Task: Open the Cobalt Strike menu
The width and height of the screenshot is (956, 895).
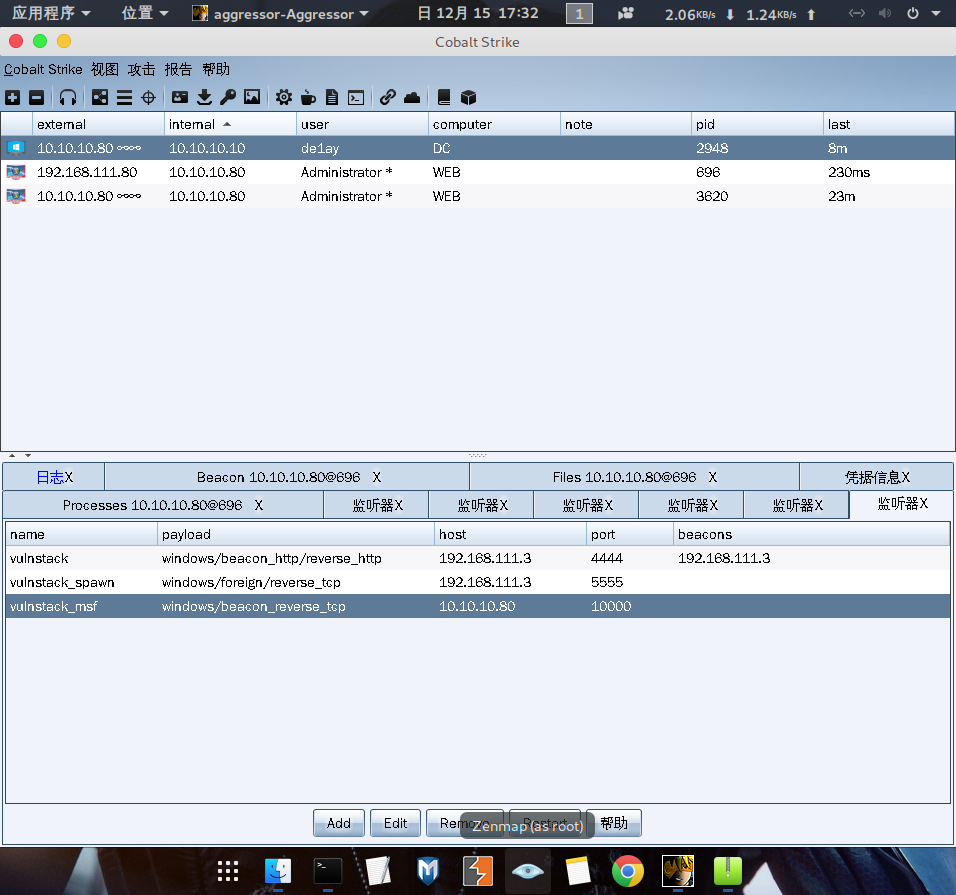Action: coord(43,70)
